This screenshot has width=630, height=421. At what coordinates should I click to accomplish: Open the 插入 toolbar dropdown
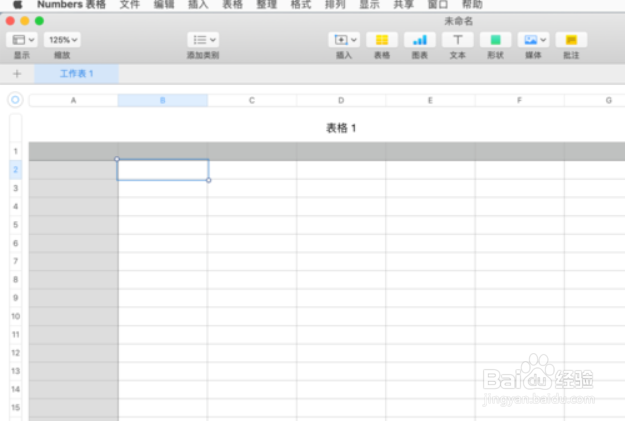pos(344,40)
